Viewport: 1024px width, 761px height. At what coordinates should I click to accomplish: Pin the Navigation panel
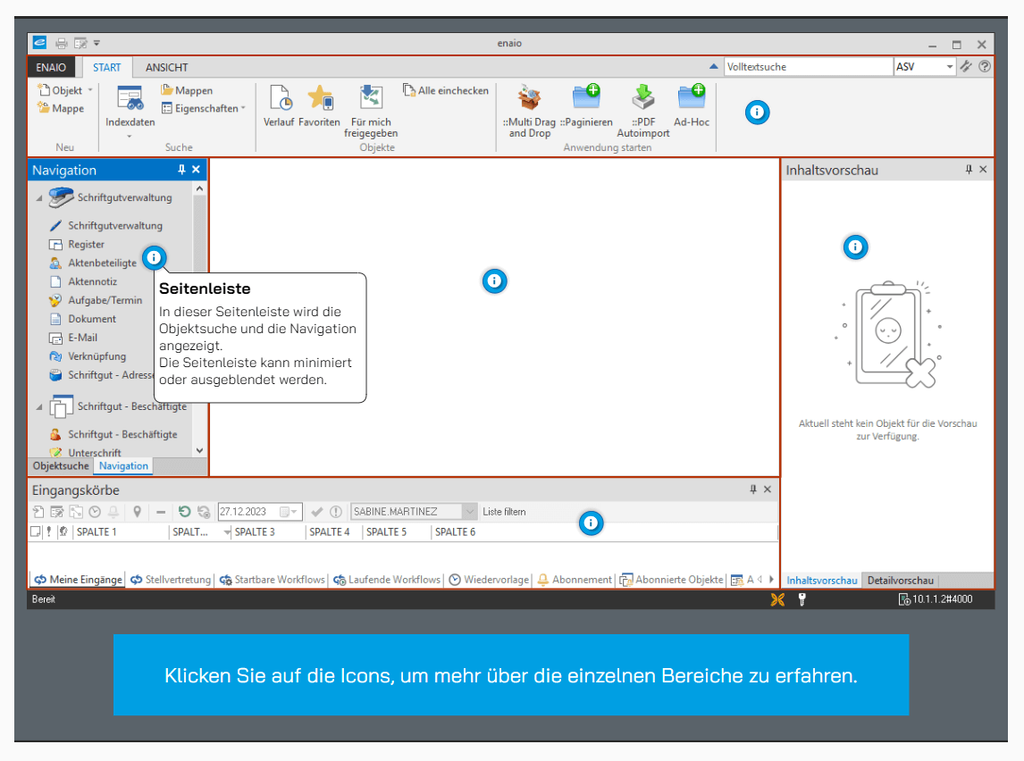click(x=180, y=169)
